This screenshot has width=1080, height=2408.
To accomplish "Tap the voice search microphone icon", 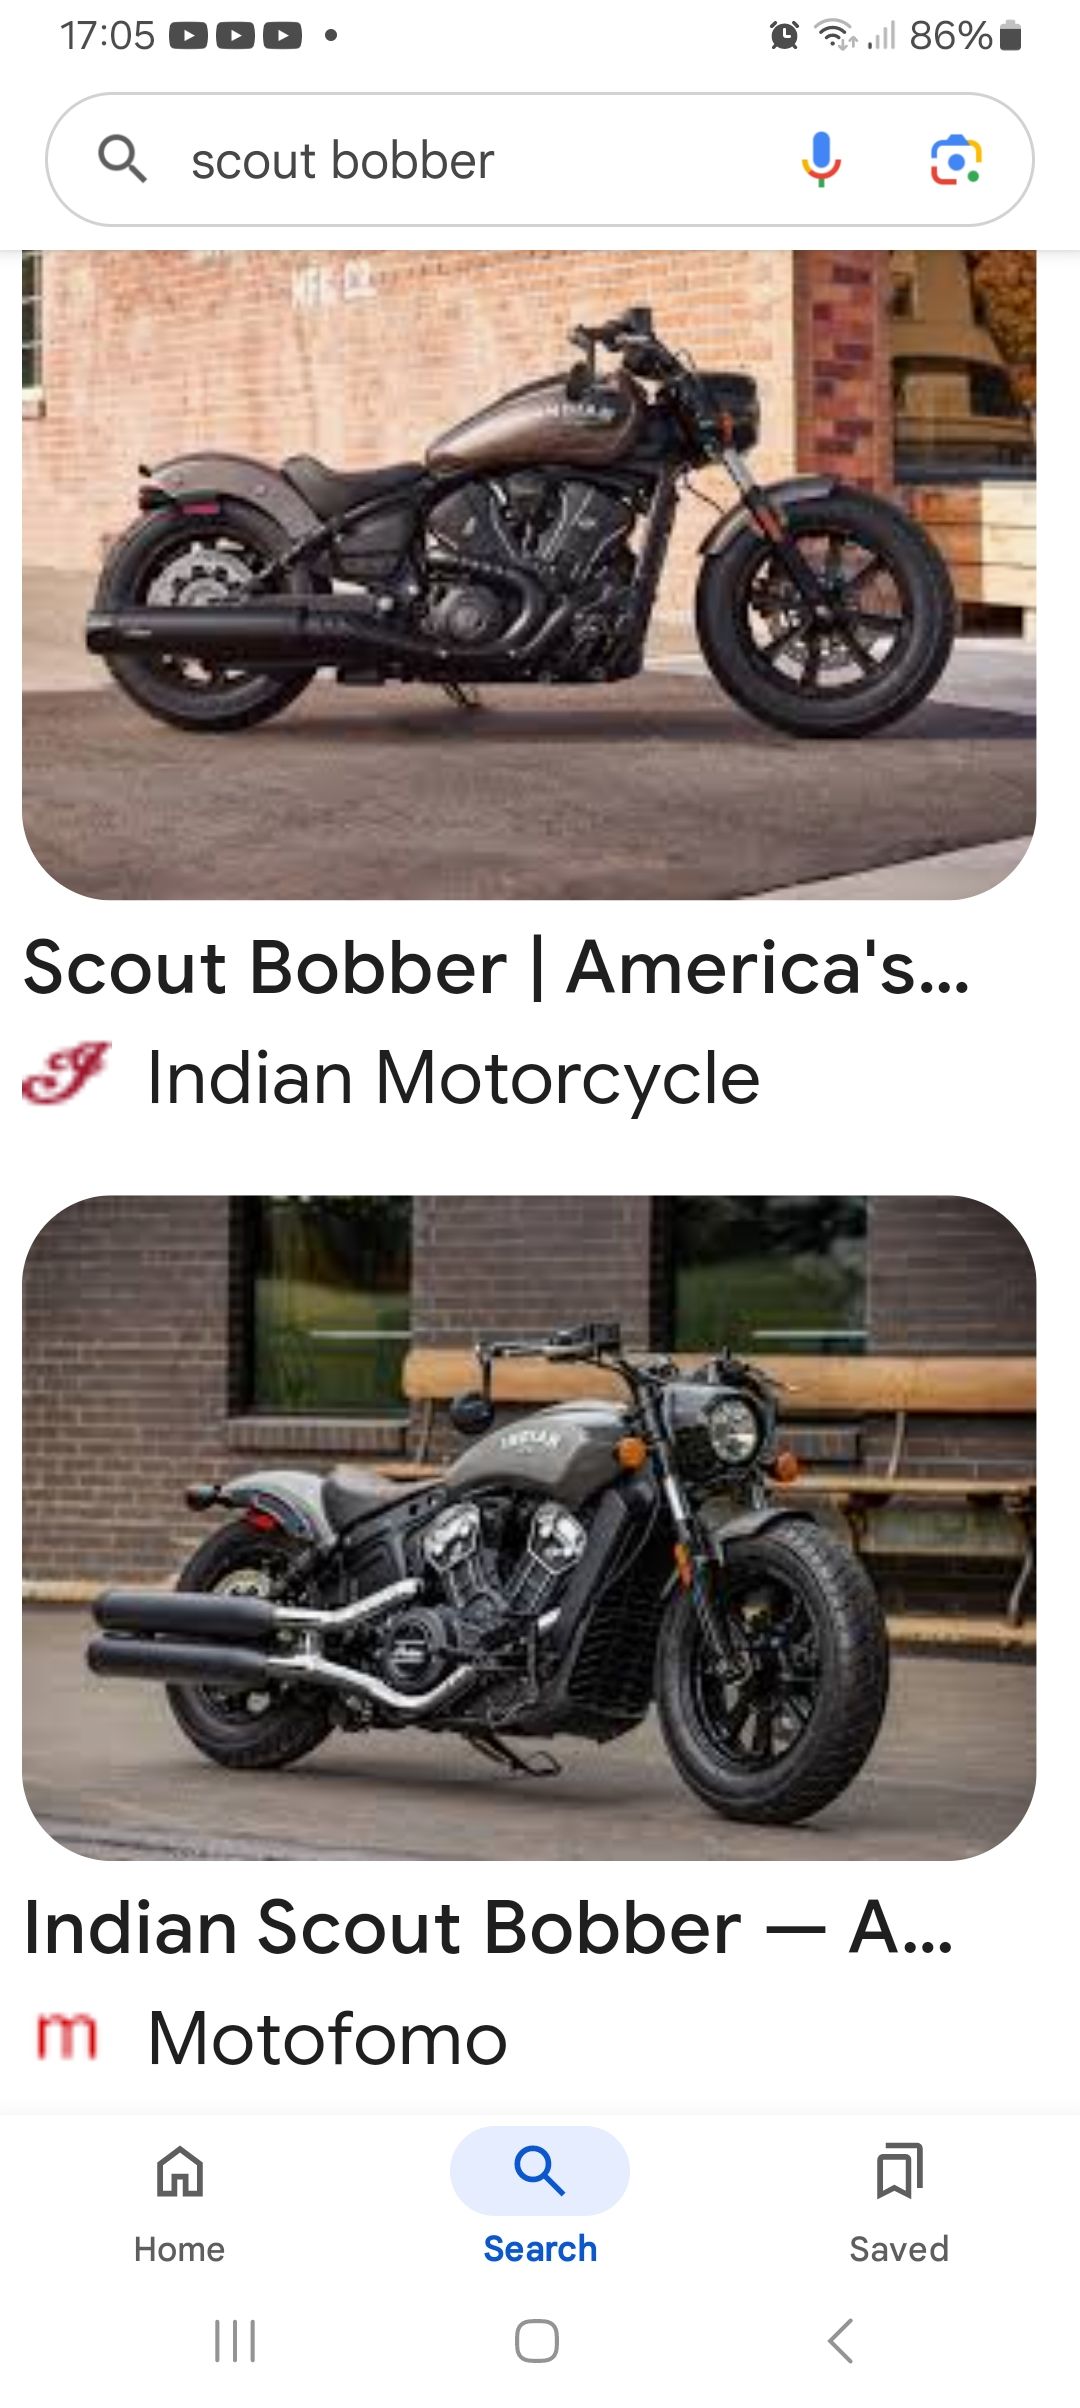I will click(821, 160).
